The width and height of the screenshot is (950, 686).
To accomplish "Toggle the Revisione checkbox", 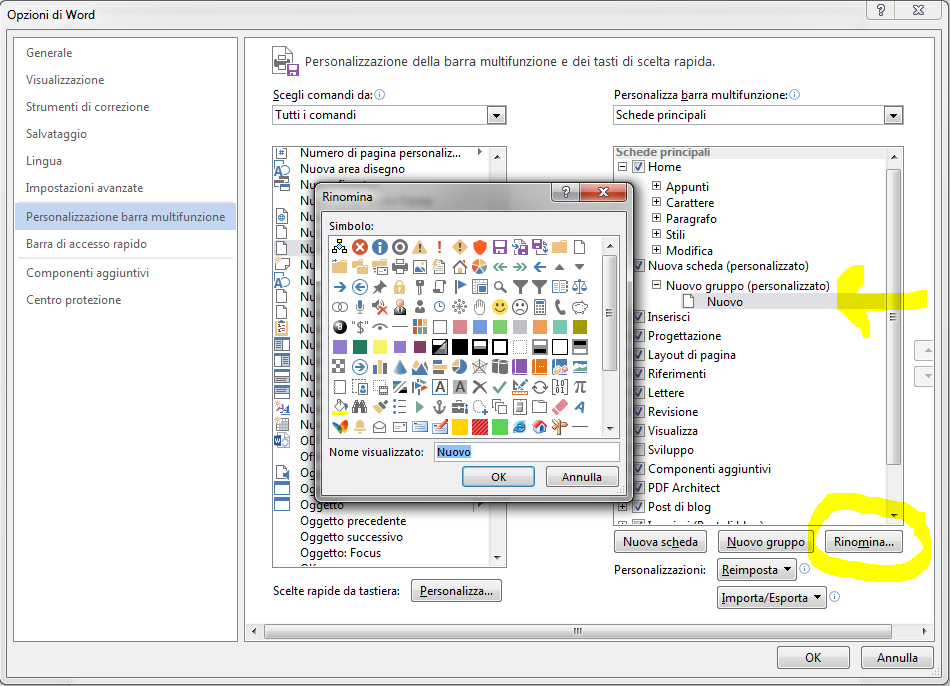I will pos(638,411).
